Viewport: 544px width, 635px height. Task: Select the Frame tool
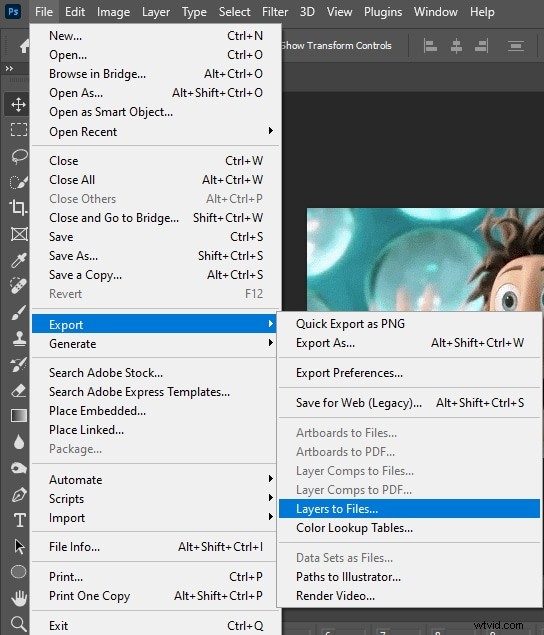pos(19,234)
